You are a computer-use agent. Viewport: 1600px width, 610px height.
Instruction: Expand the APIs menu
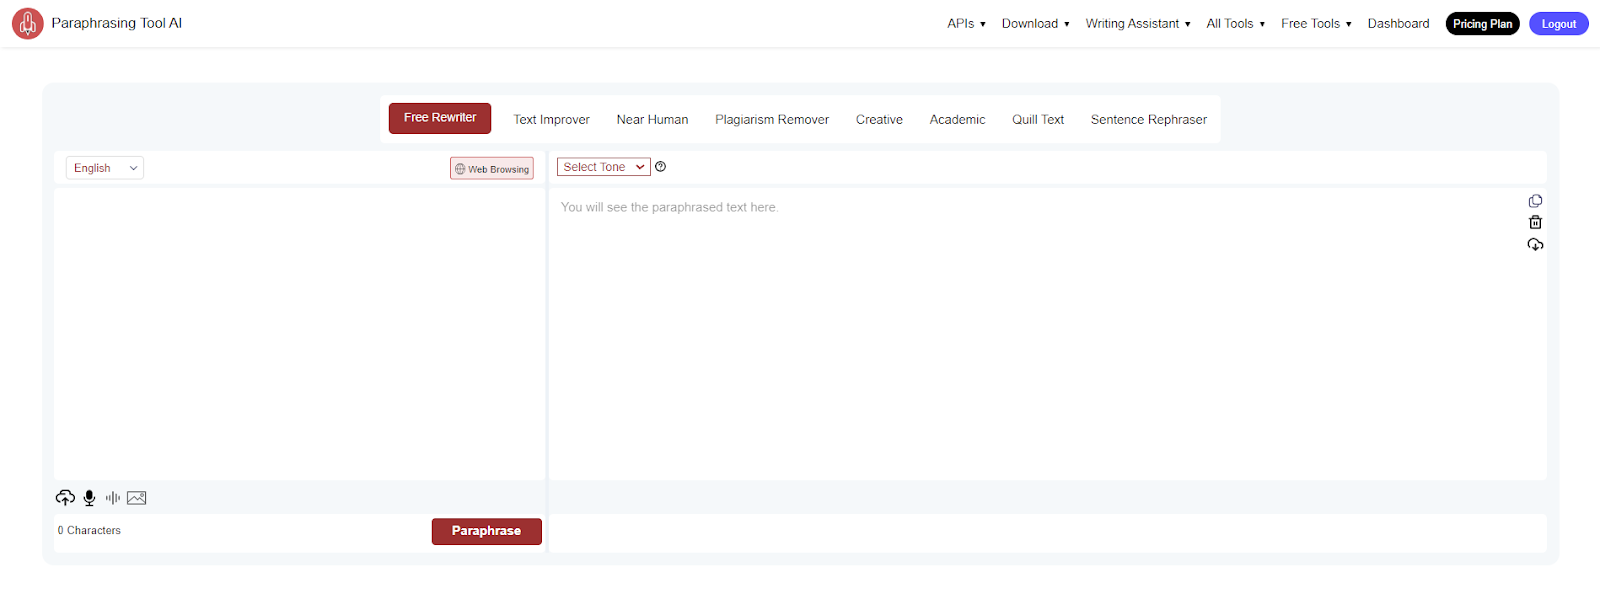pyautogui.click(x=966, y=23)
